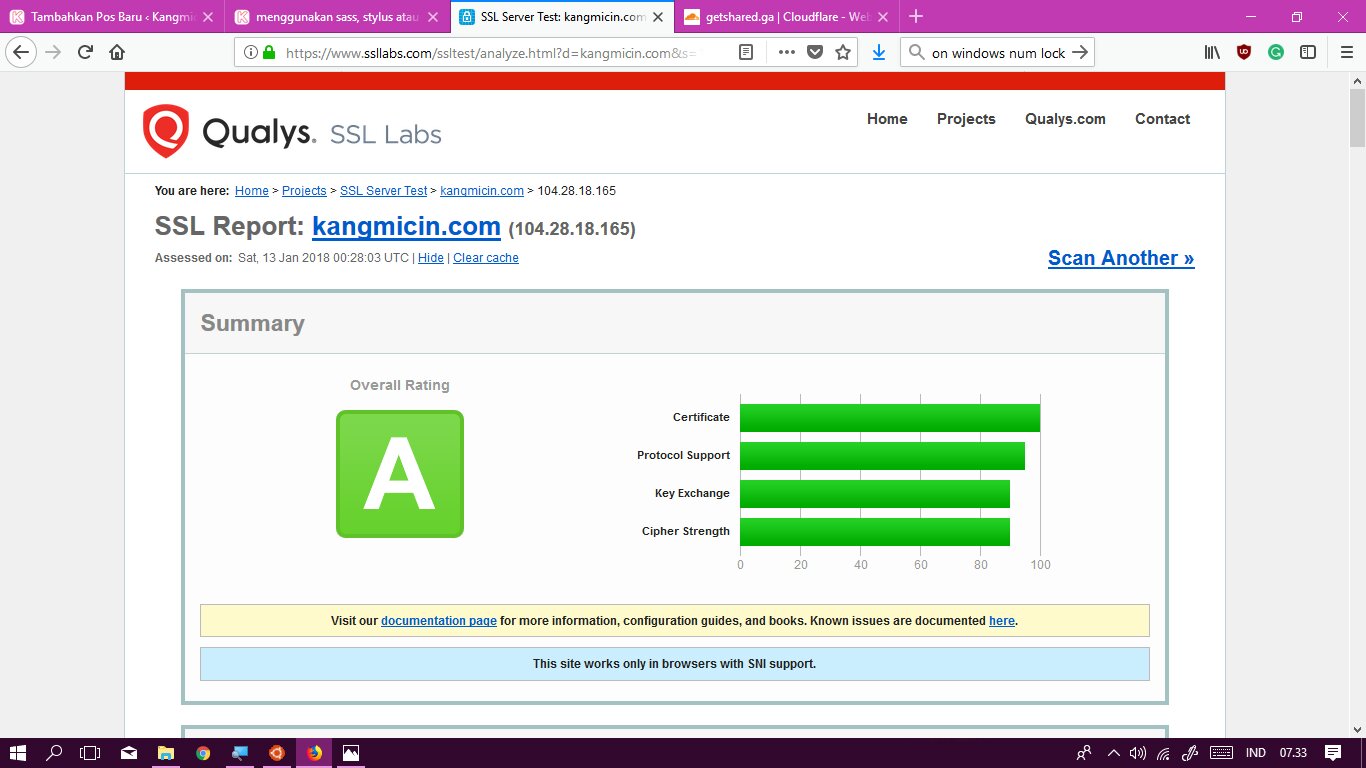The width and height of the screenshot is (1366, 768).
Task: Go back using the browser back arrow
Action: click(21, 53)
